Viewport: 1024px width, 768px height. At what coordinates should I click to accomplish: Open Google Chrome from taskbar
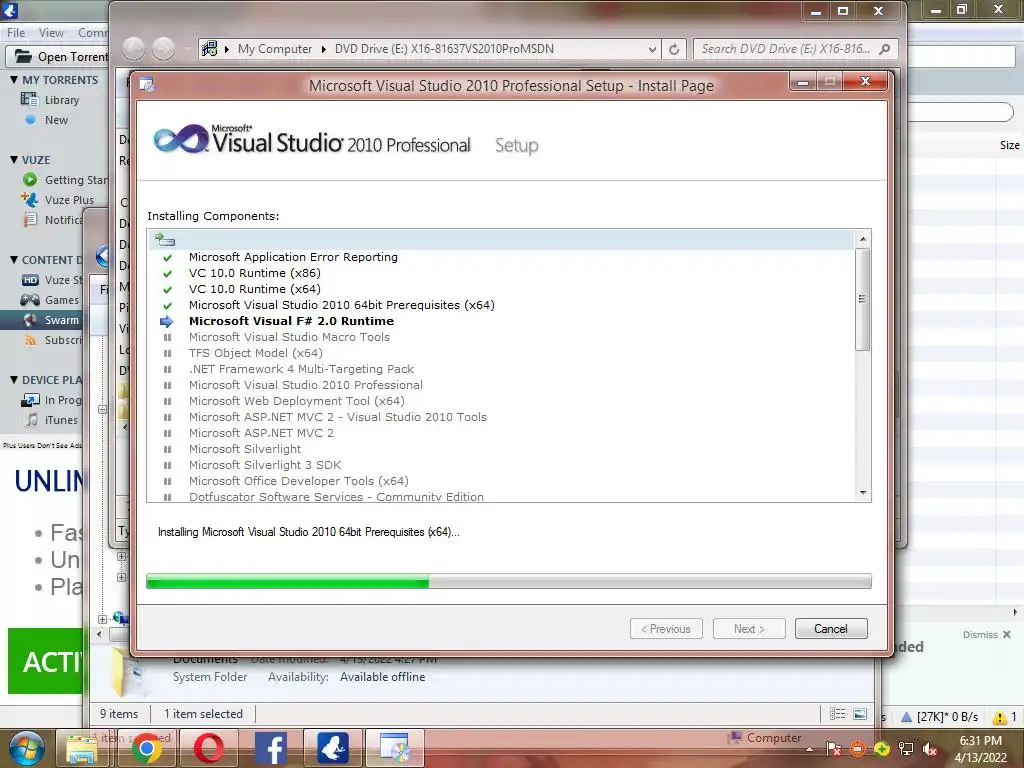147,748
